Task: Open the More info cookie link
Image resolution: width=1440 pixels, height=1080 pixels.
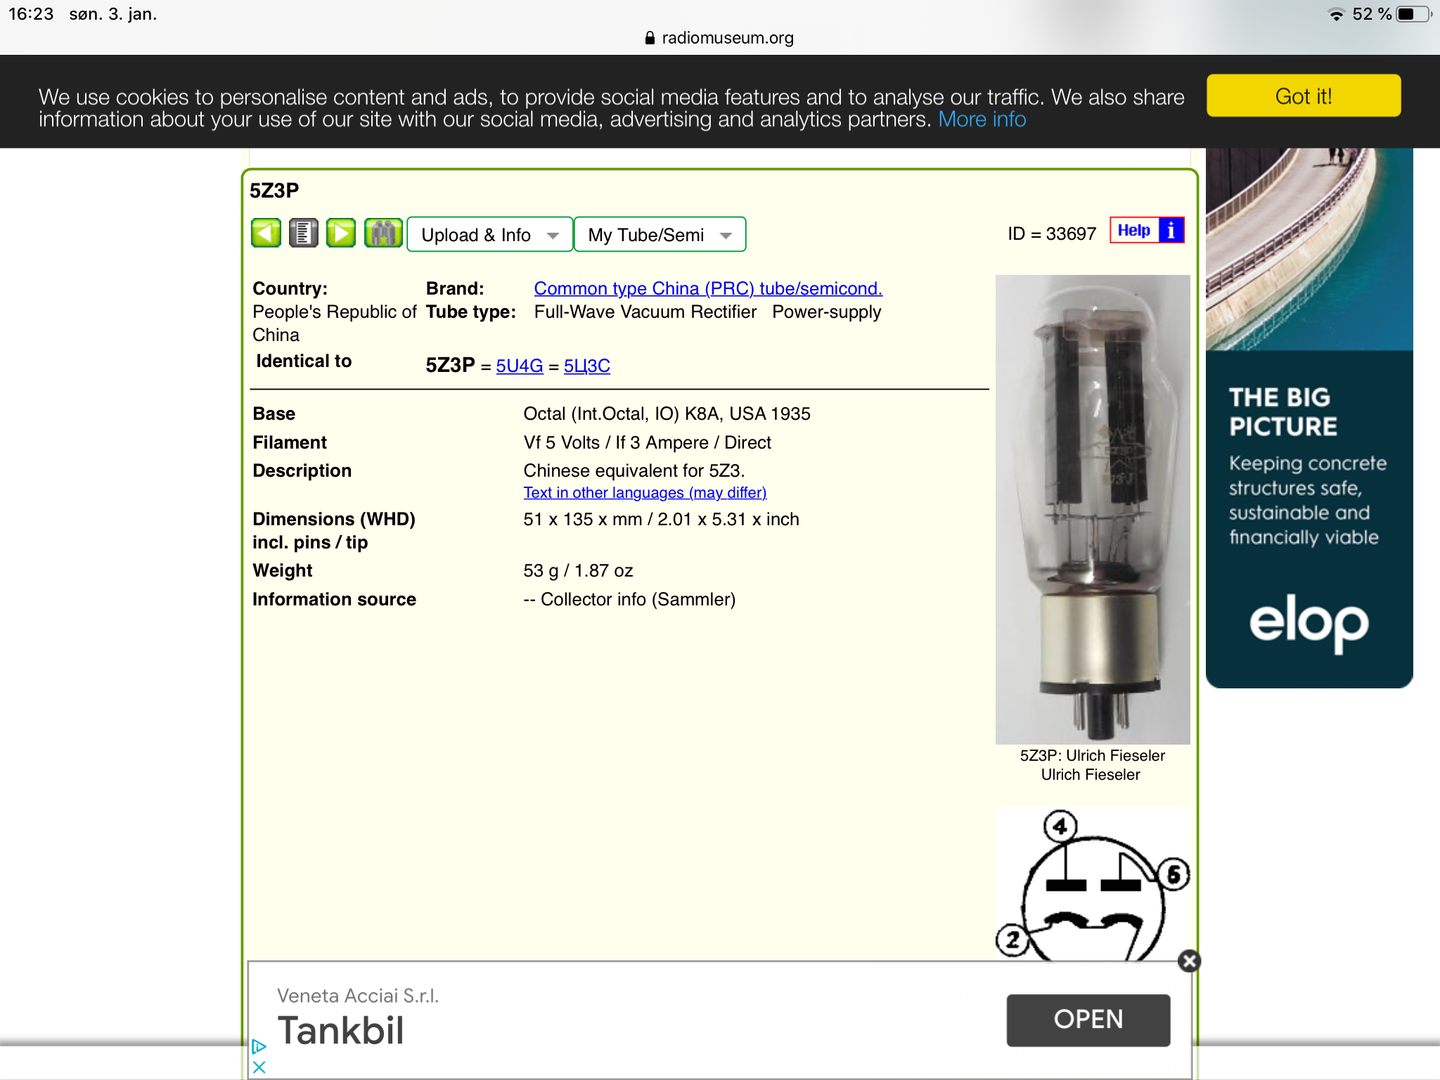Action: [x=982, y=119]
